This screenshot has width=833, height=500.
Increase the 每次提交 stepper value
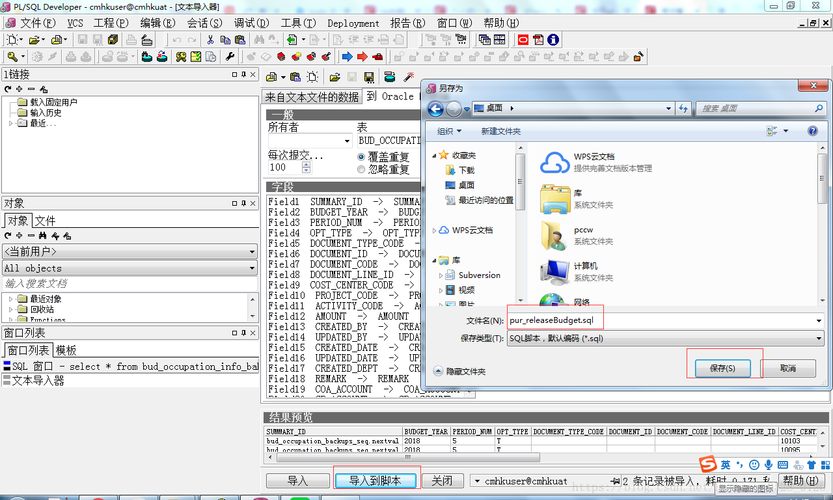click(x=306, y=164)
